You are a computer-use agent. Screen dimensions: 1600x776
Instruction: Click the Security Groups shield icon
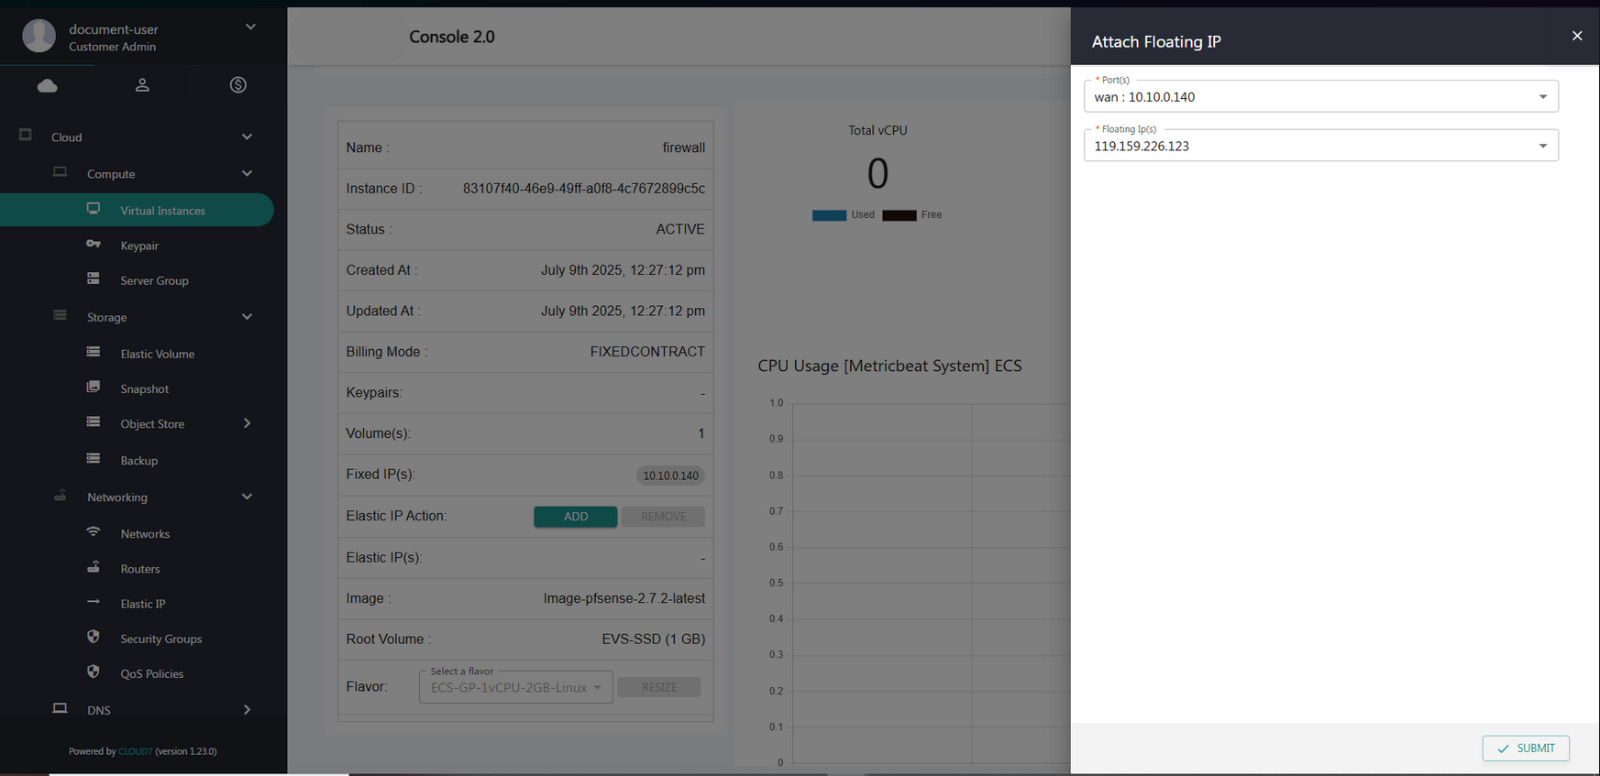93,638
